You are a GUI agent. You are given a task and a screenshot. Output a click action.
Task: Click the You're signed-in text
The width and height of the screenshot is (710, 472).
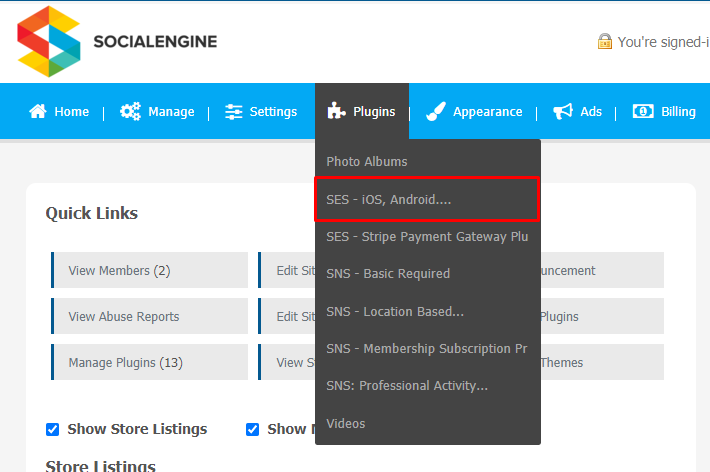pos(663,42)
